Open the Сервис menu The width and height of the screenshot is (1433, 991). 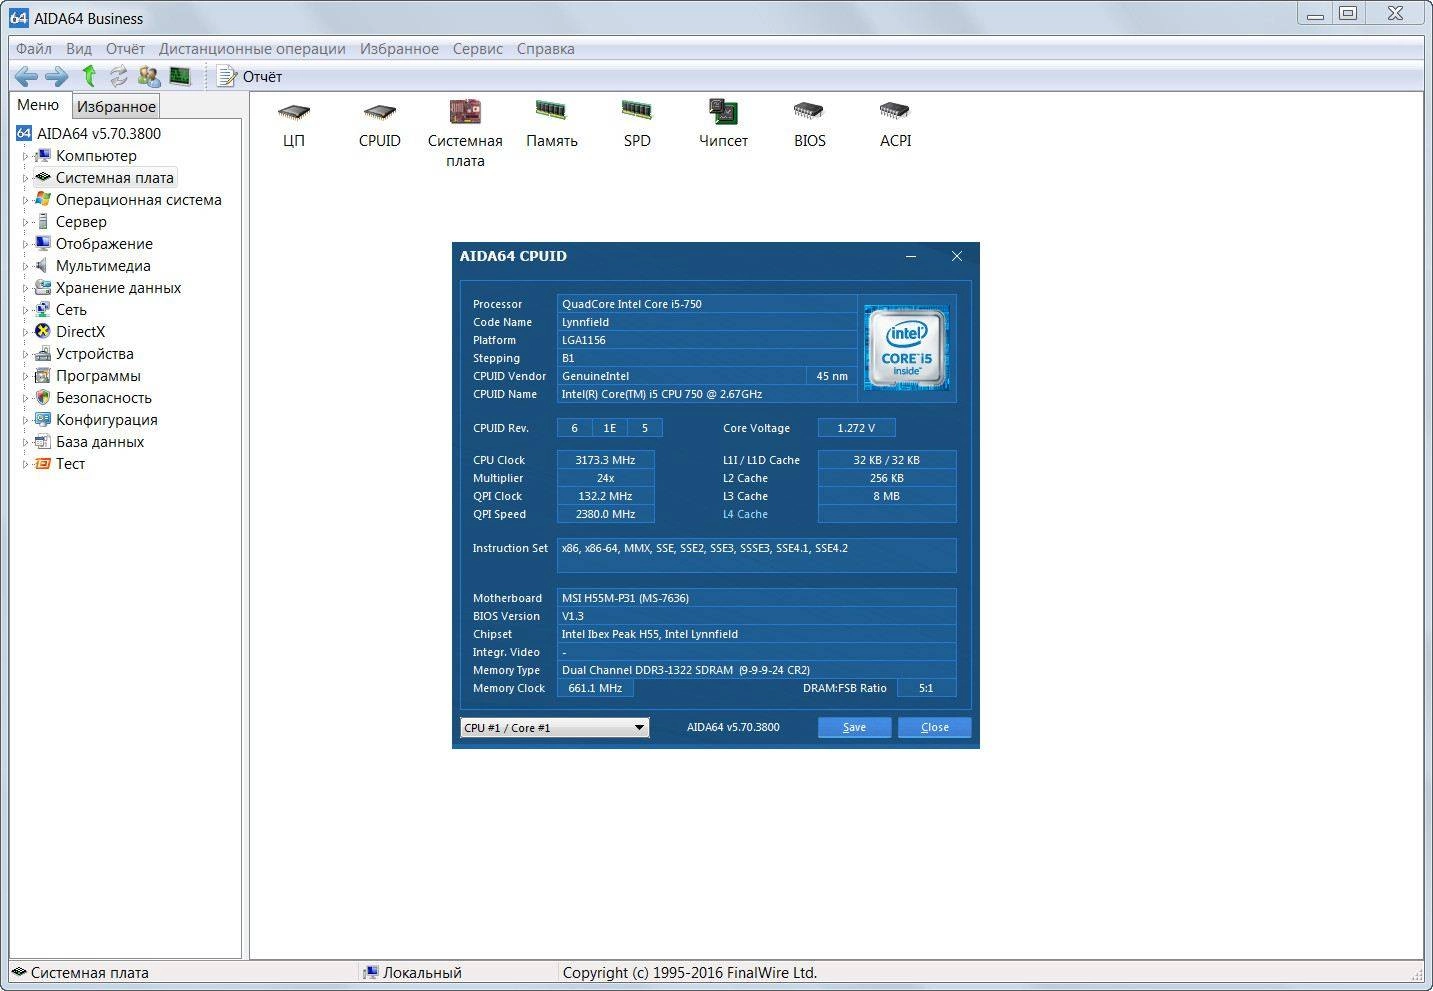pos(477,49)
